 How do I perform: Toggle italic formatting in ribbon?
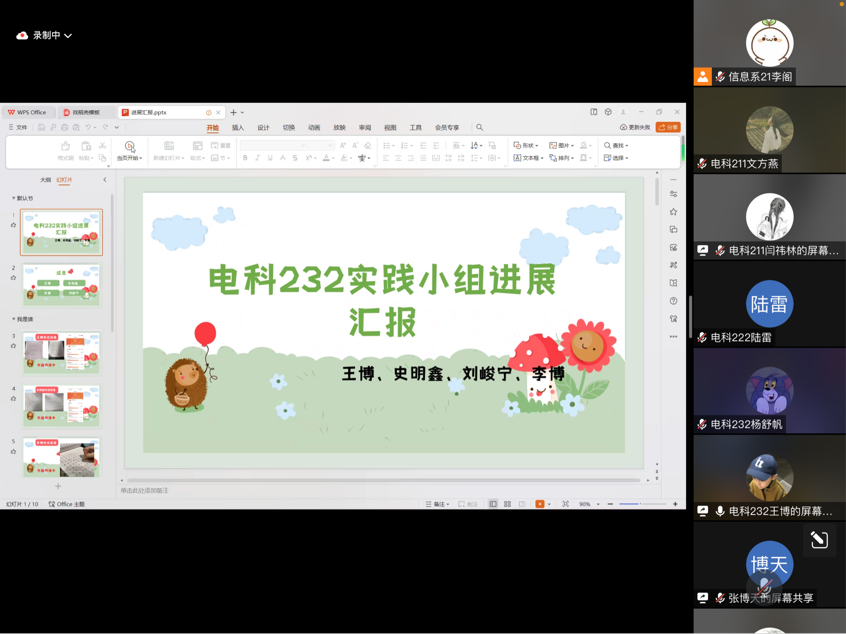257,158
